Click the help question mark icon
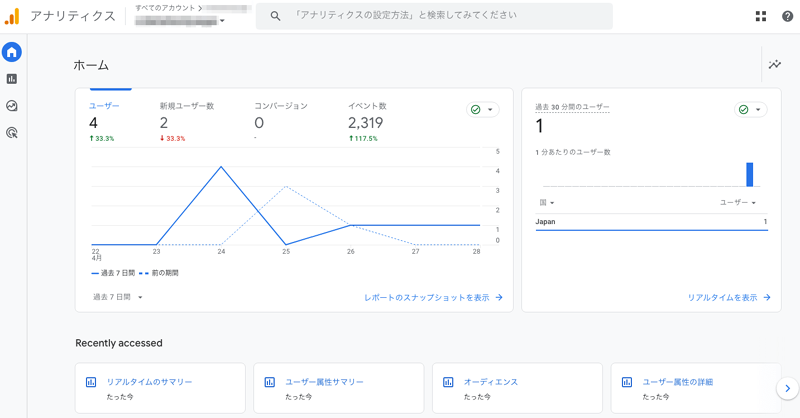800x418 pixels. (787, 16)
